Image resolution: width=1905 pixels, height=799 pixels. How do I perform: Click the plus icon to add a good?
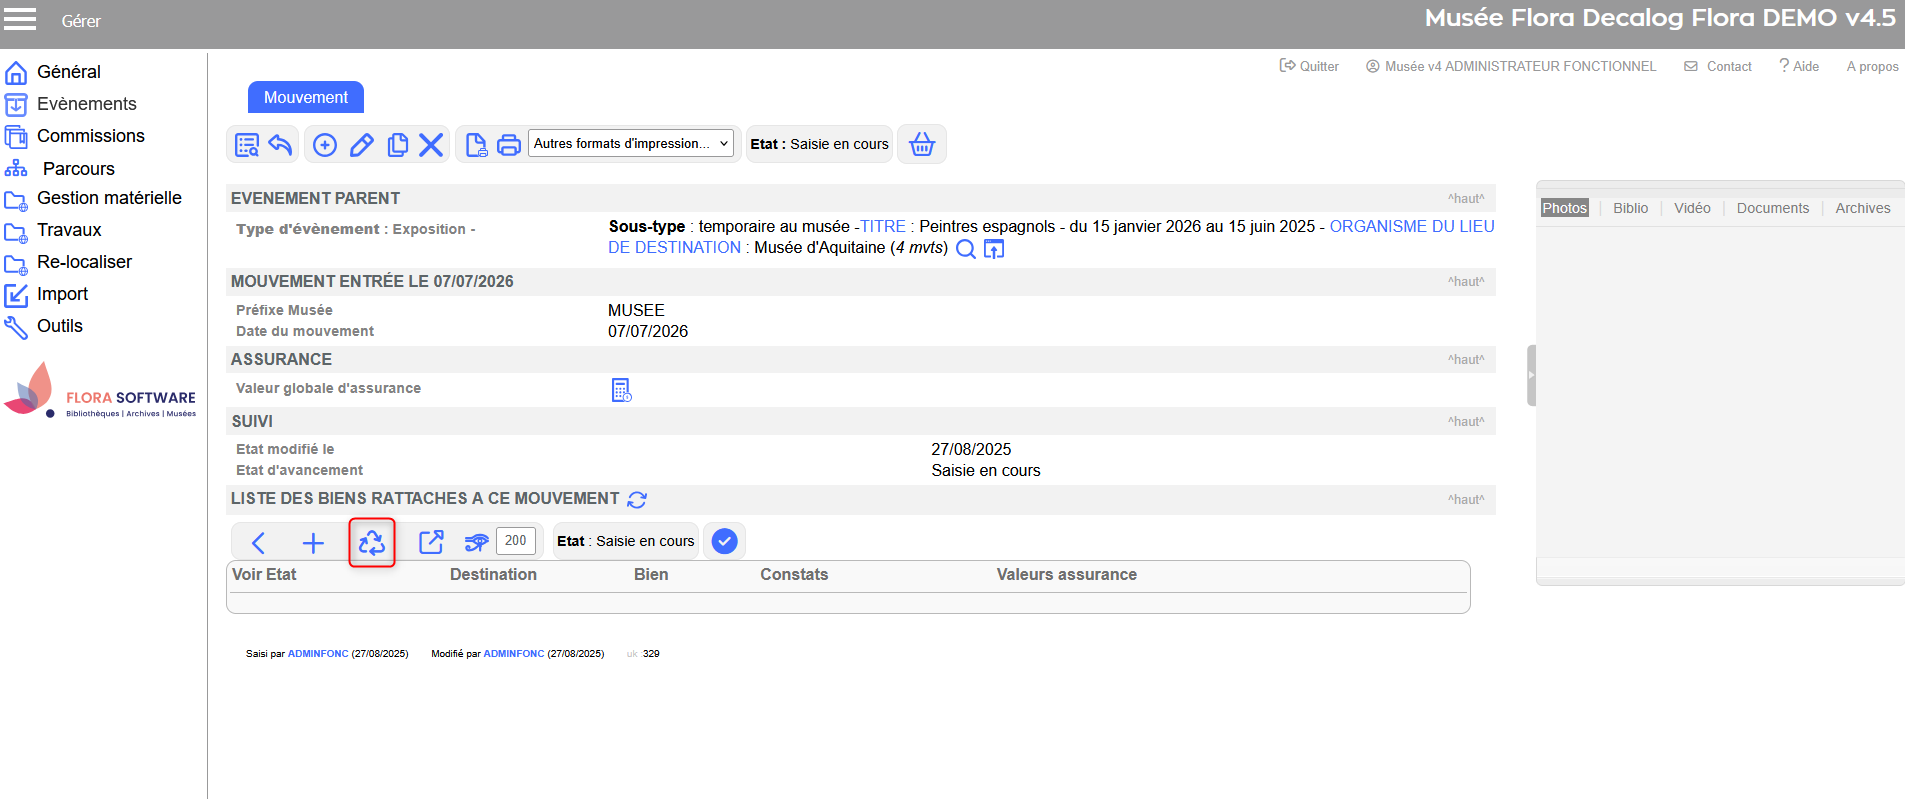[313, 542]
